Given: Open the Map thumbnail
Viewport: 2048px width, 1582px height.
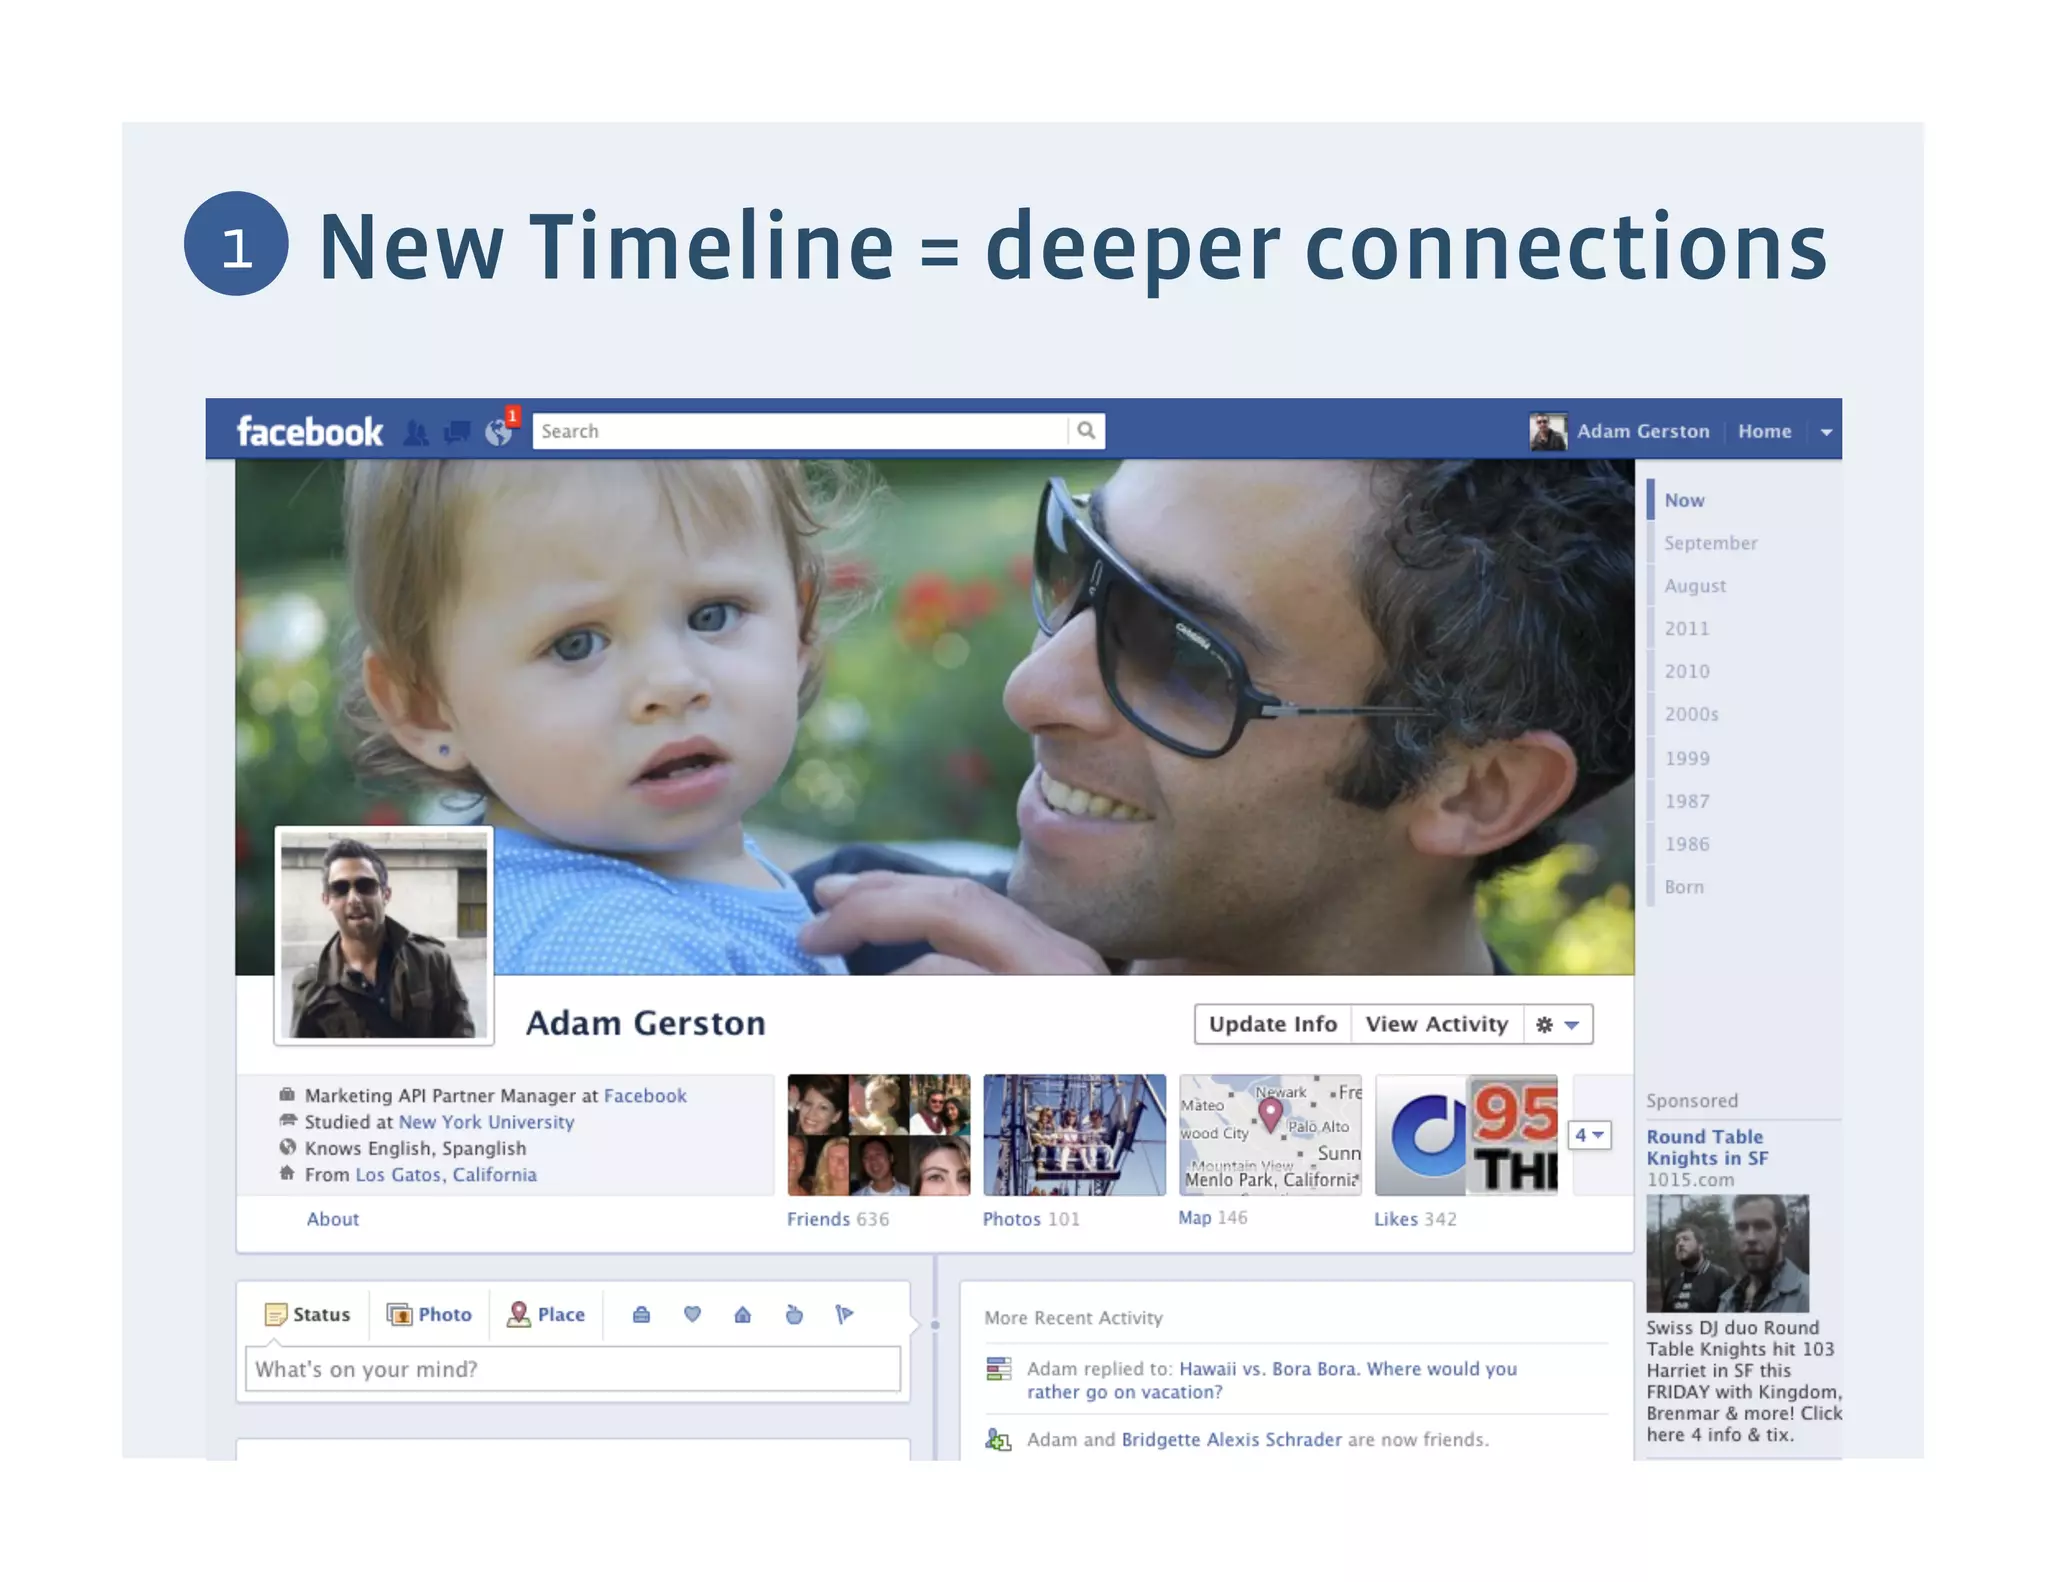Looking at the screenshot, I should [1270, 1135].
